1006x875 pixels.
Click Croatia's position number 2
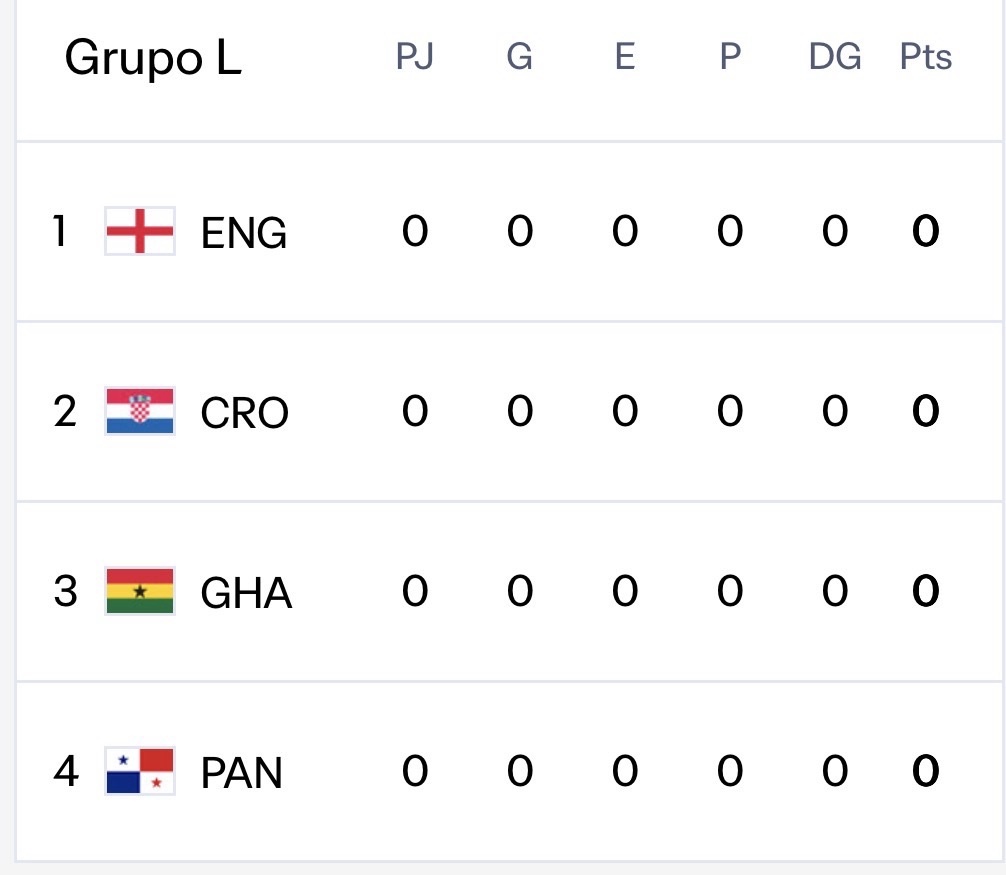[x=65, y=411]
